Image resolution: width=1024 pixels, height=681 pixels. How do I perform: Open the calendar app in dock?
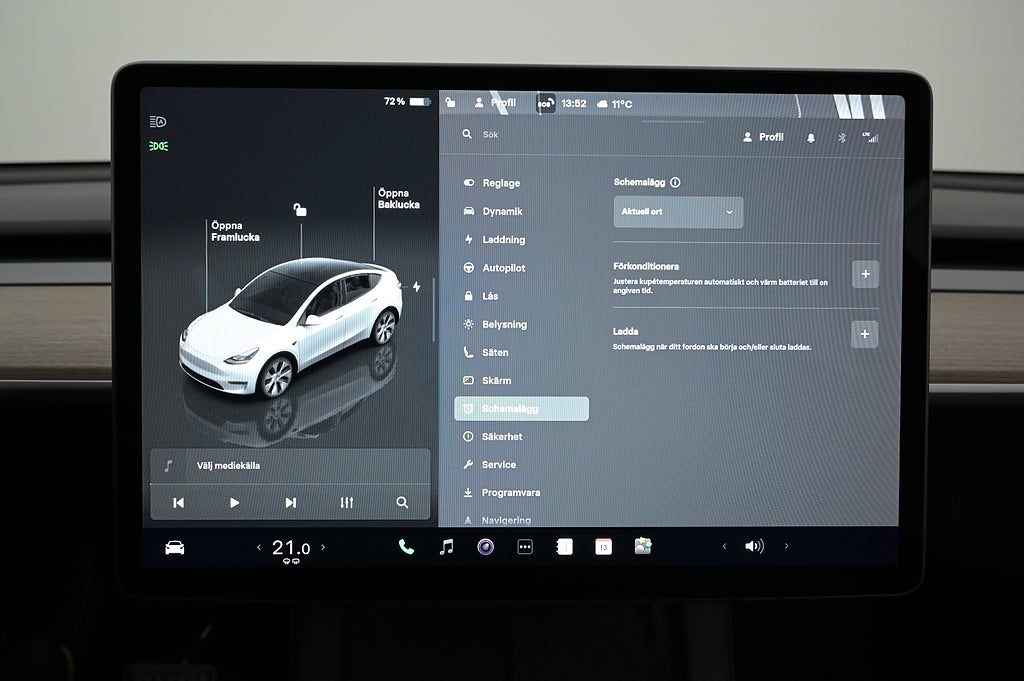click(603, 547)
